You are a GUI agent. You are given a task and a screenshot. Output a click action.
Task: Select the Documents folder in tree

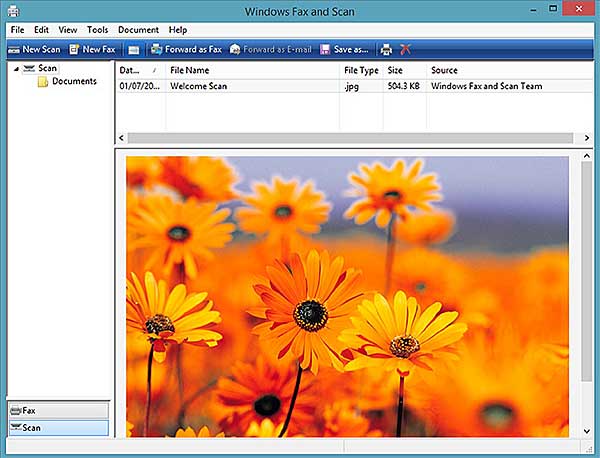pyautogui.click(x=73, y=82)
